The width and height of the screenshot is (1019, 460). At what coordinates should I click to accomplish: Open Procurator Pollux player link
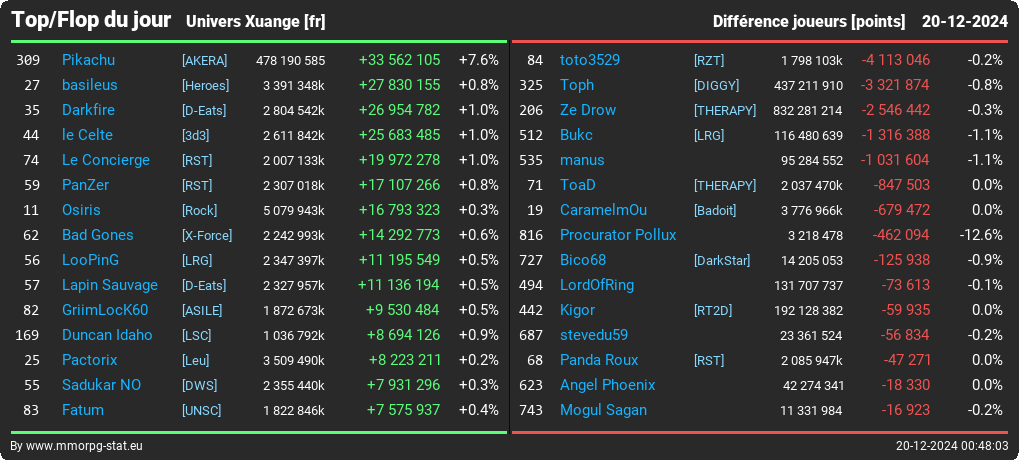point(618,235)
